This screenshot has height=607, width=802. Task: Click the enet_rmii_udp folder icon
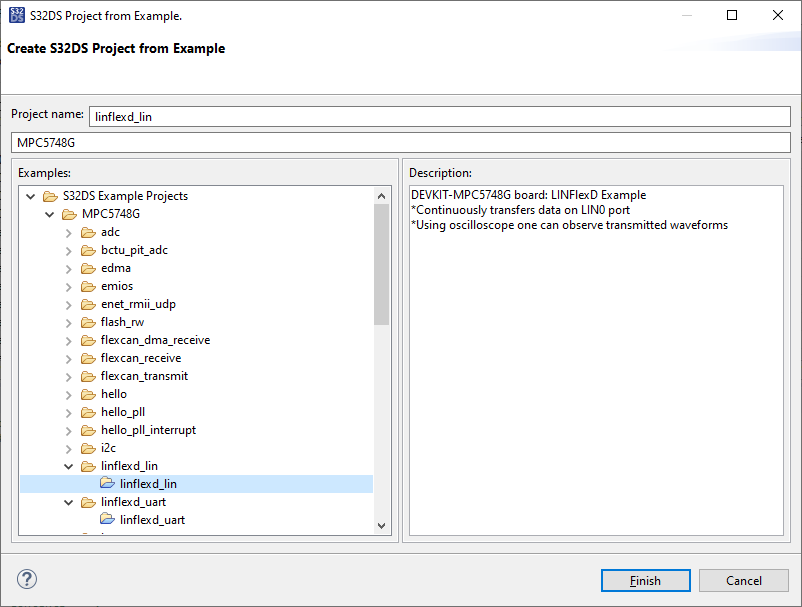point(88,304)
